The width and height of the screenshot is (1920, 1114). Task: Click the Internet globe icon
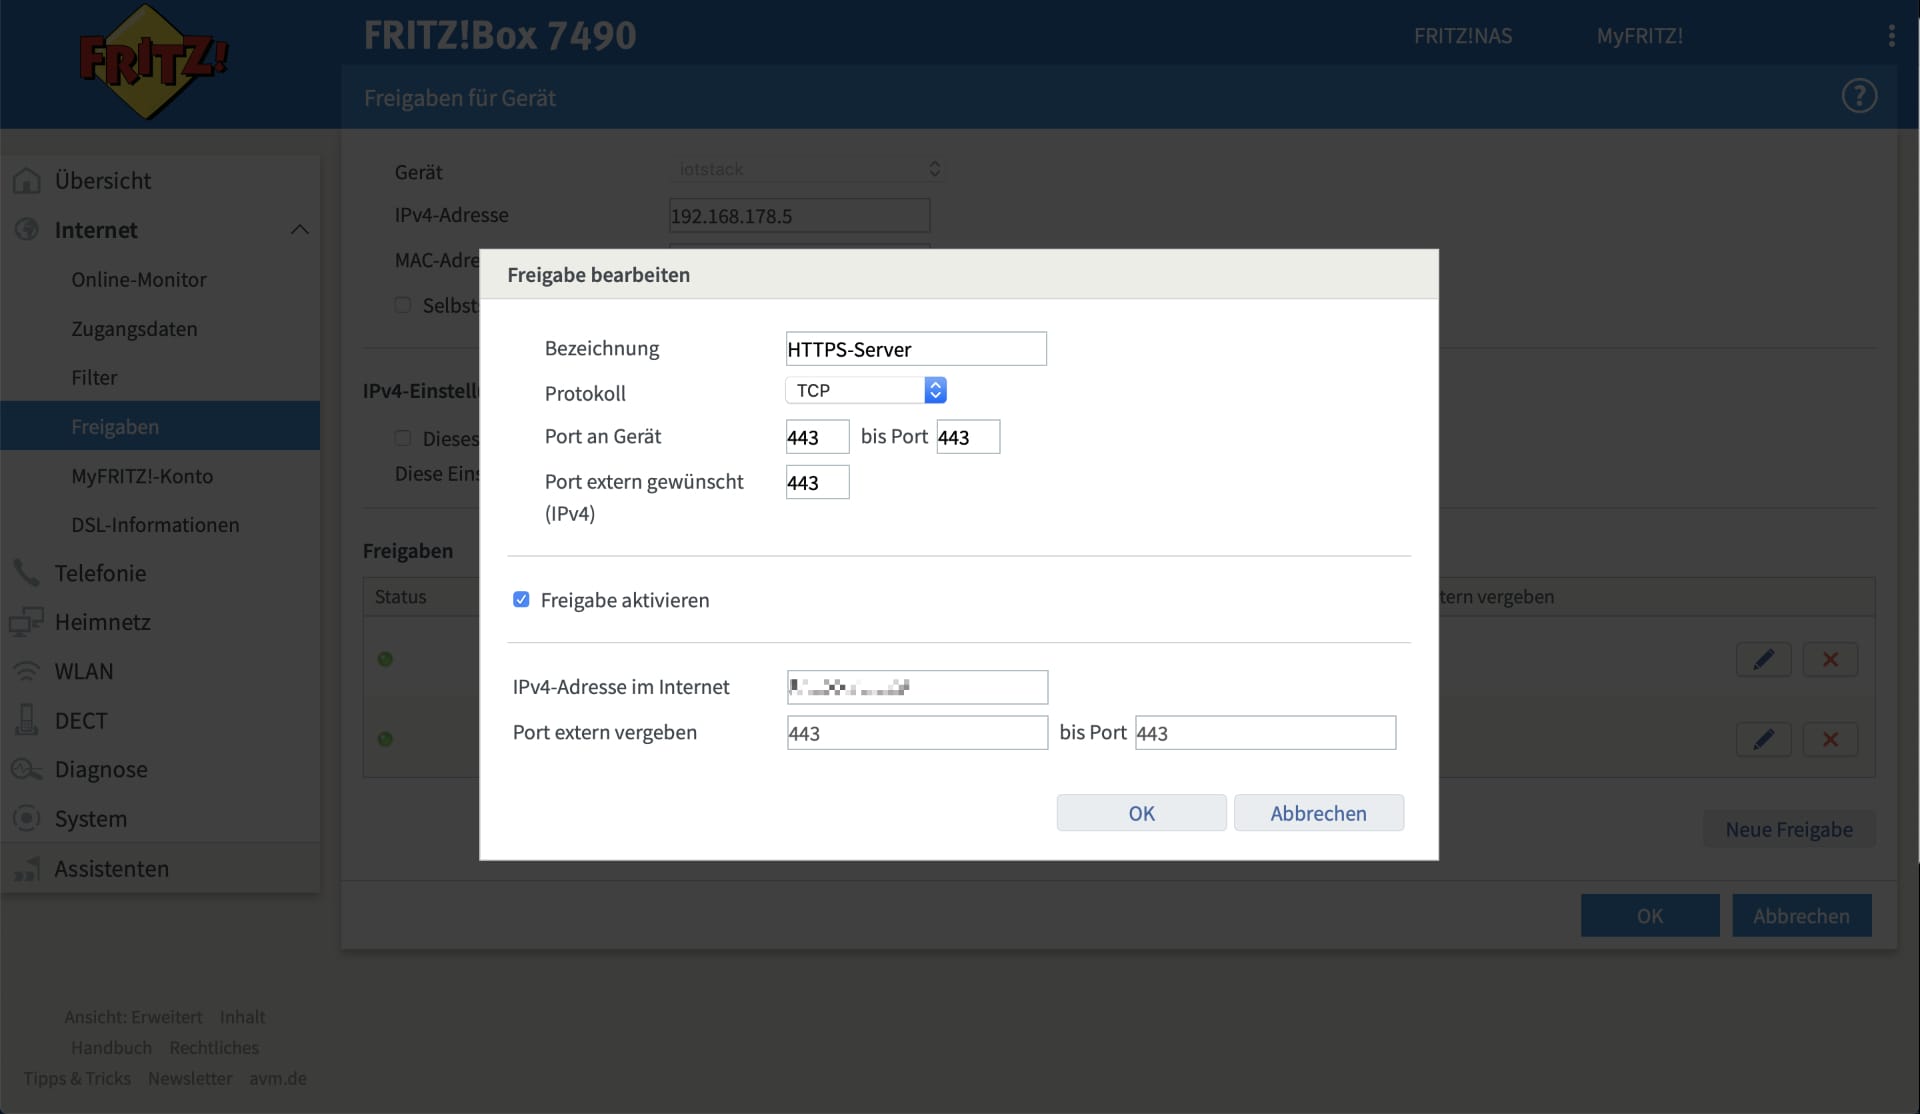tap(27, 230)
